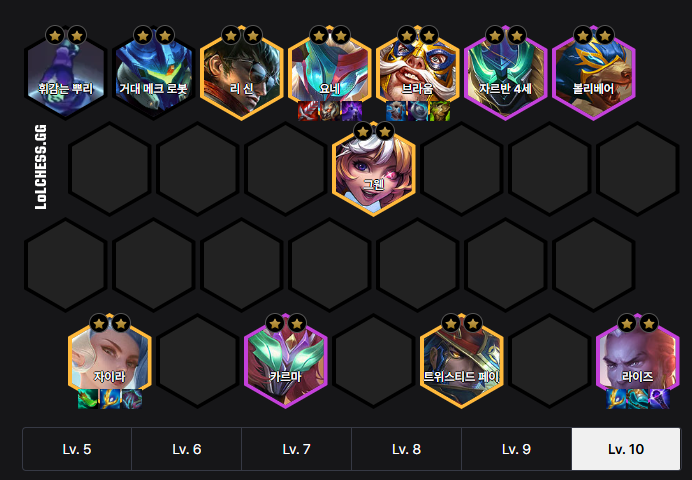The image size is (692, 480).
Task: Click last item icon under 라이즈
Action: pyautogui.click(x=659, y=399)
